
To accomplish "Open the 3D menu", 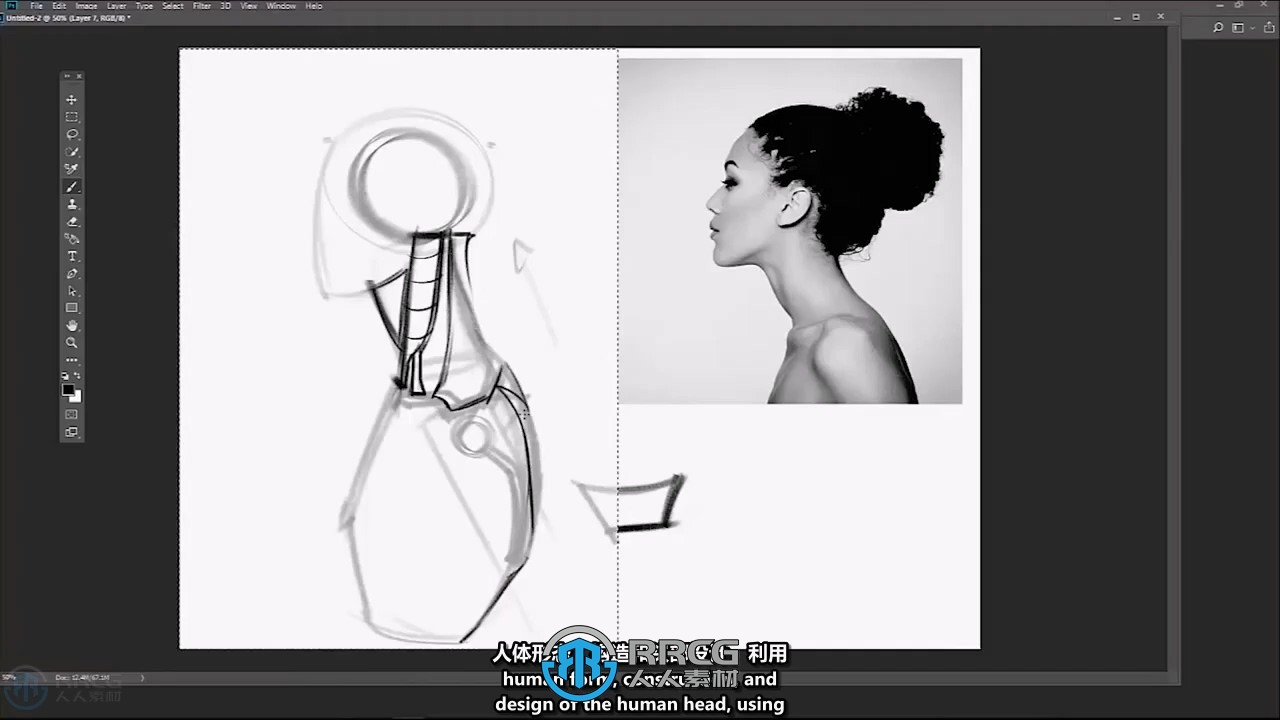I will 226,6.
